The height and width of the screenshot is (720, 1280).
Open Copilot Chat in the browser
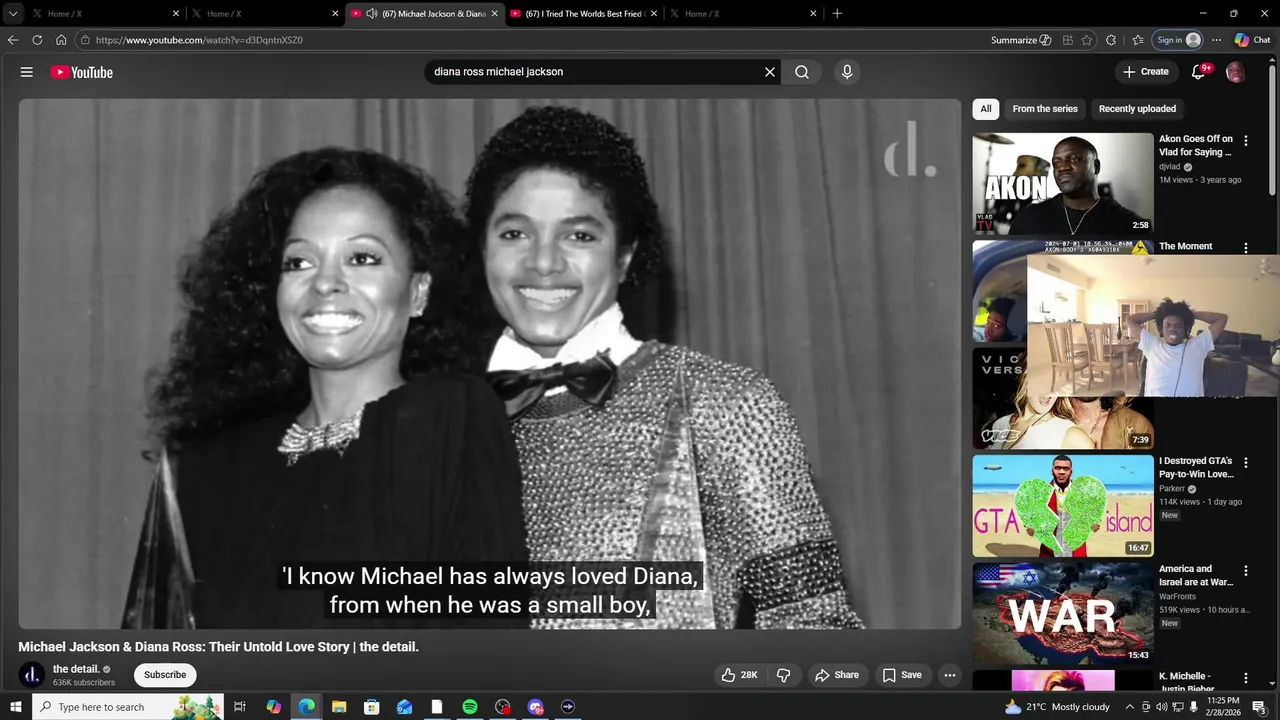pyautogui.click(x=1252, y=40)
